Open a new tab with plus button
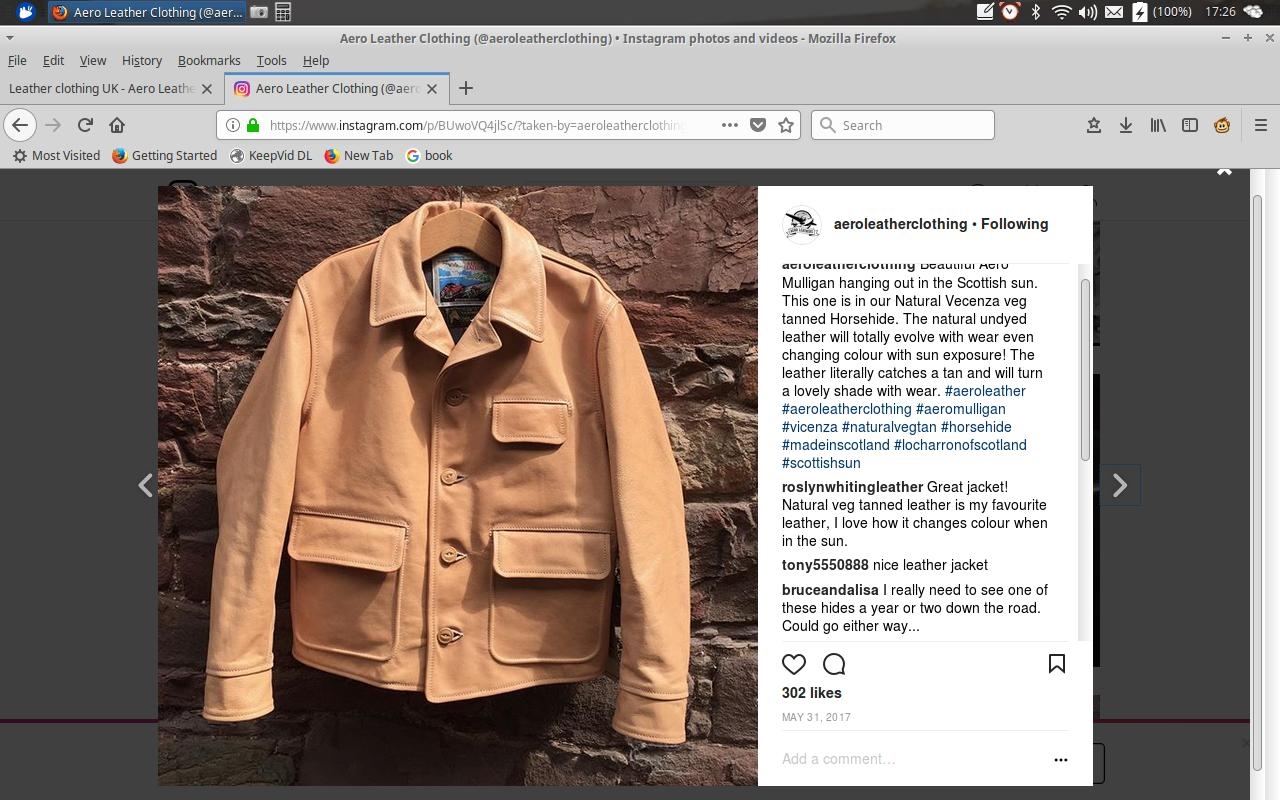Viewport: 1280px width, 800px height. (x=465, y=88)
